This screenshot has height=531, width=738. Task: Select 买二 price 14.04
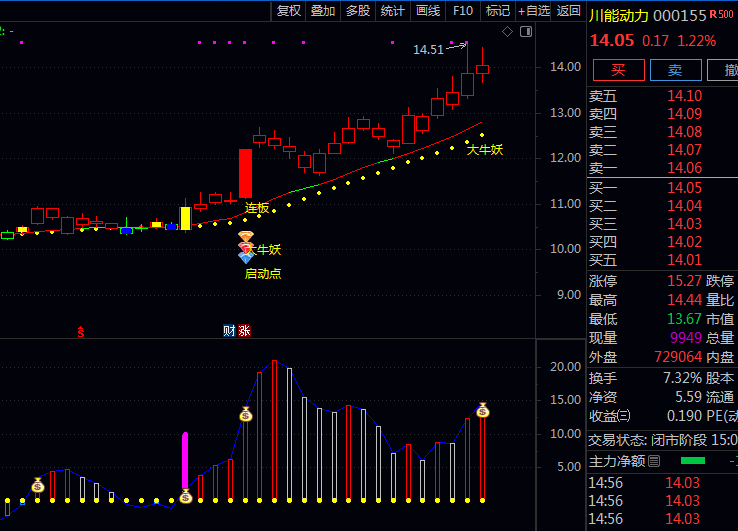click(x=684, y=206)
